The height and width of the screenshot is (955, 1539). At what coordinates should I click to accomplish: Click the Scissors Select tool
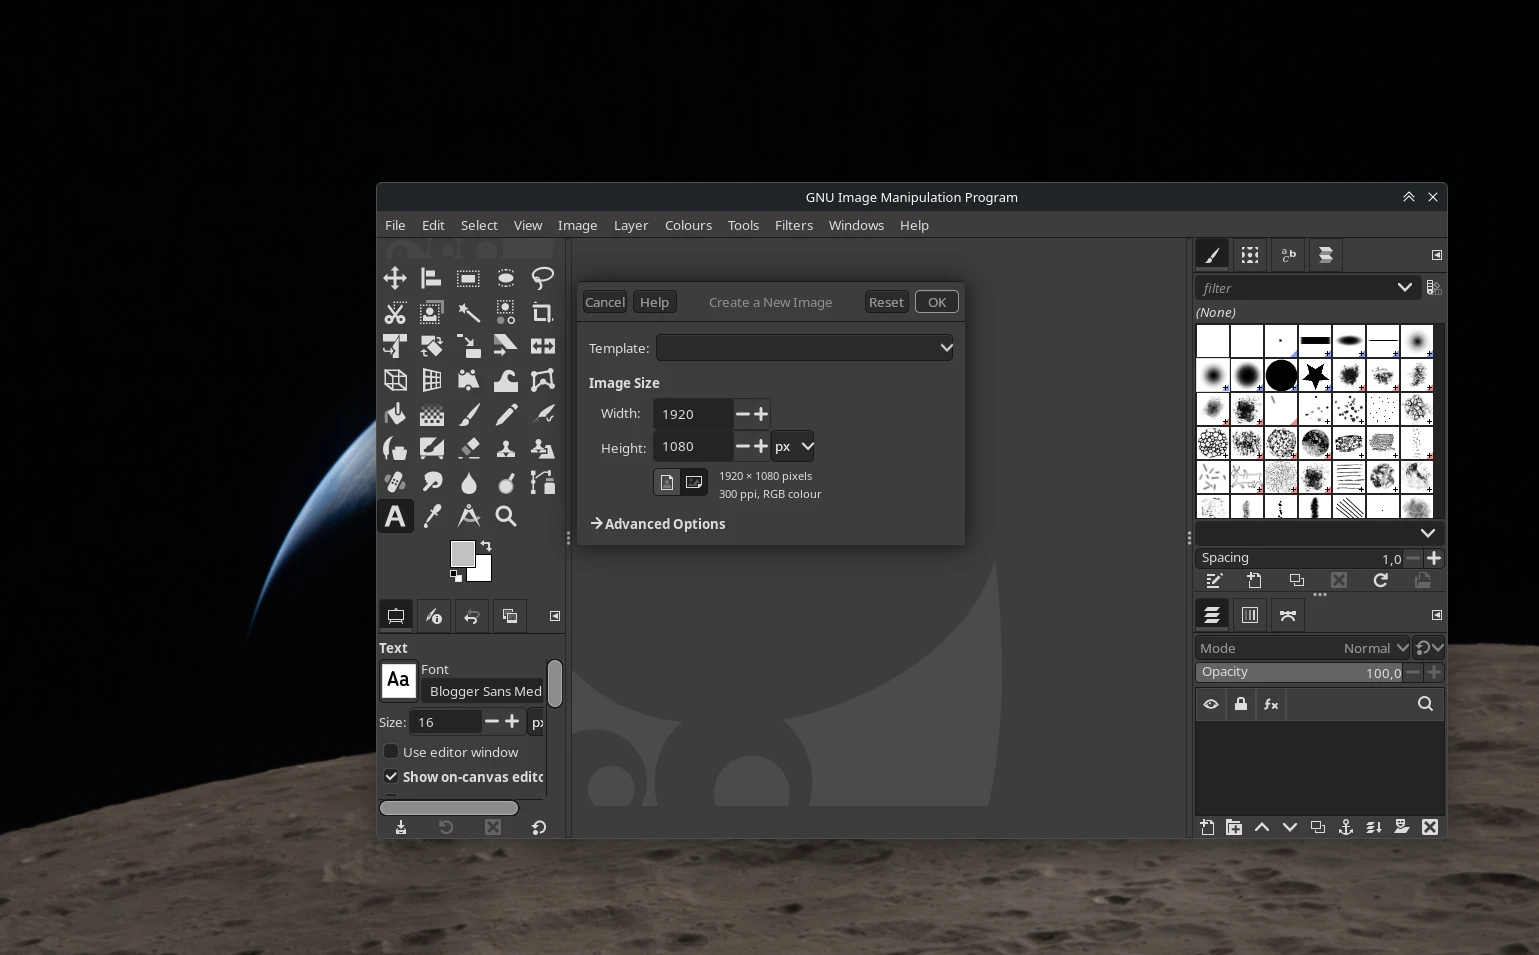coord(395,313)
